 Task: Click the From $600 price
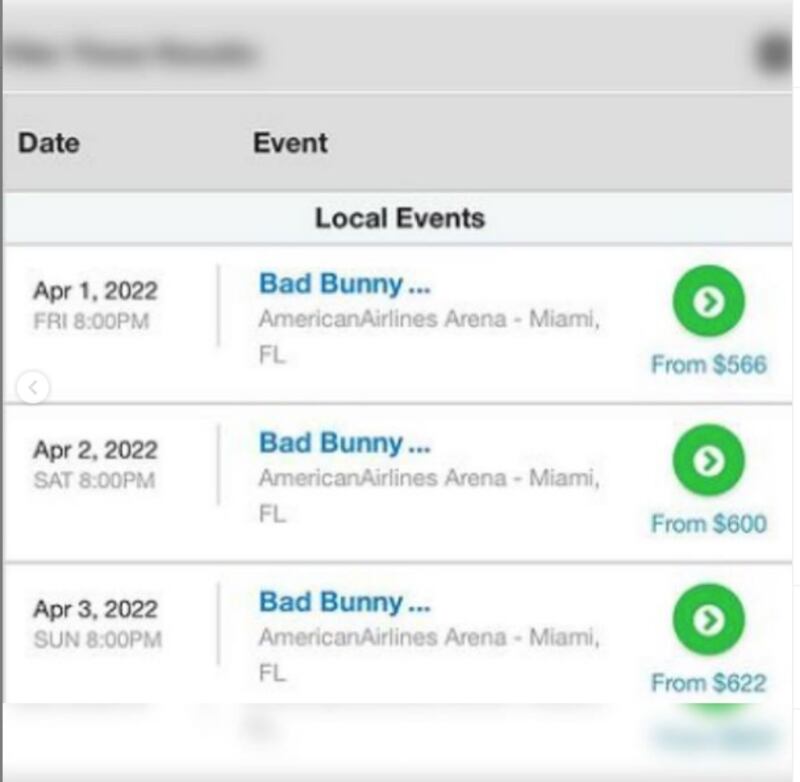coord(709,523)
